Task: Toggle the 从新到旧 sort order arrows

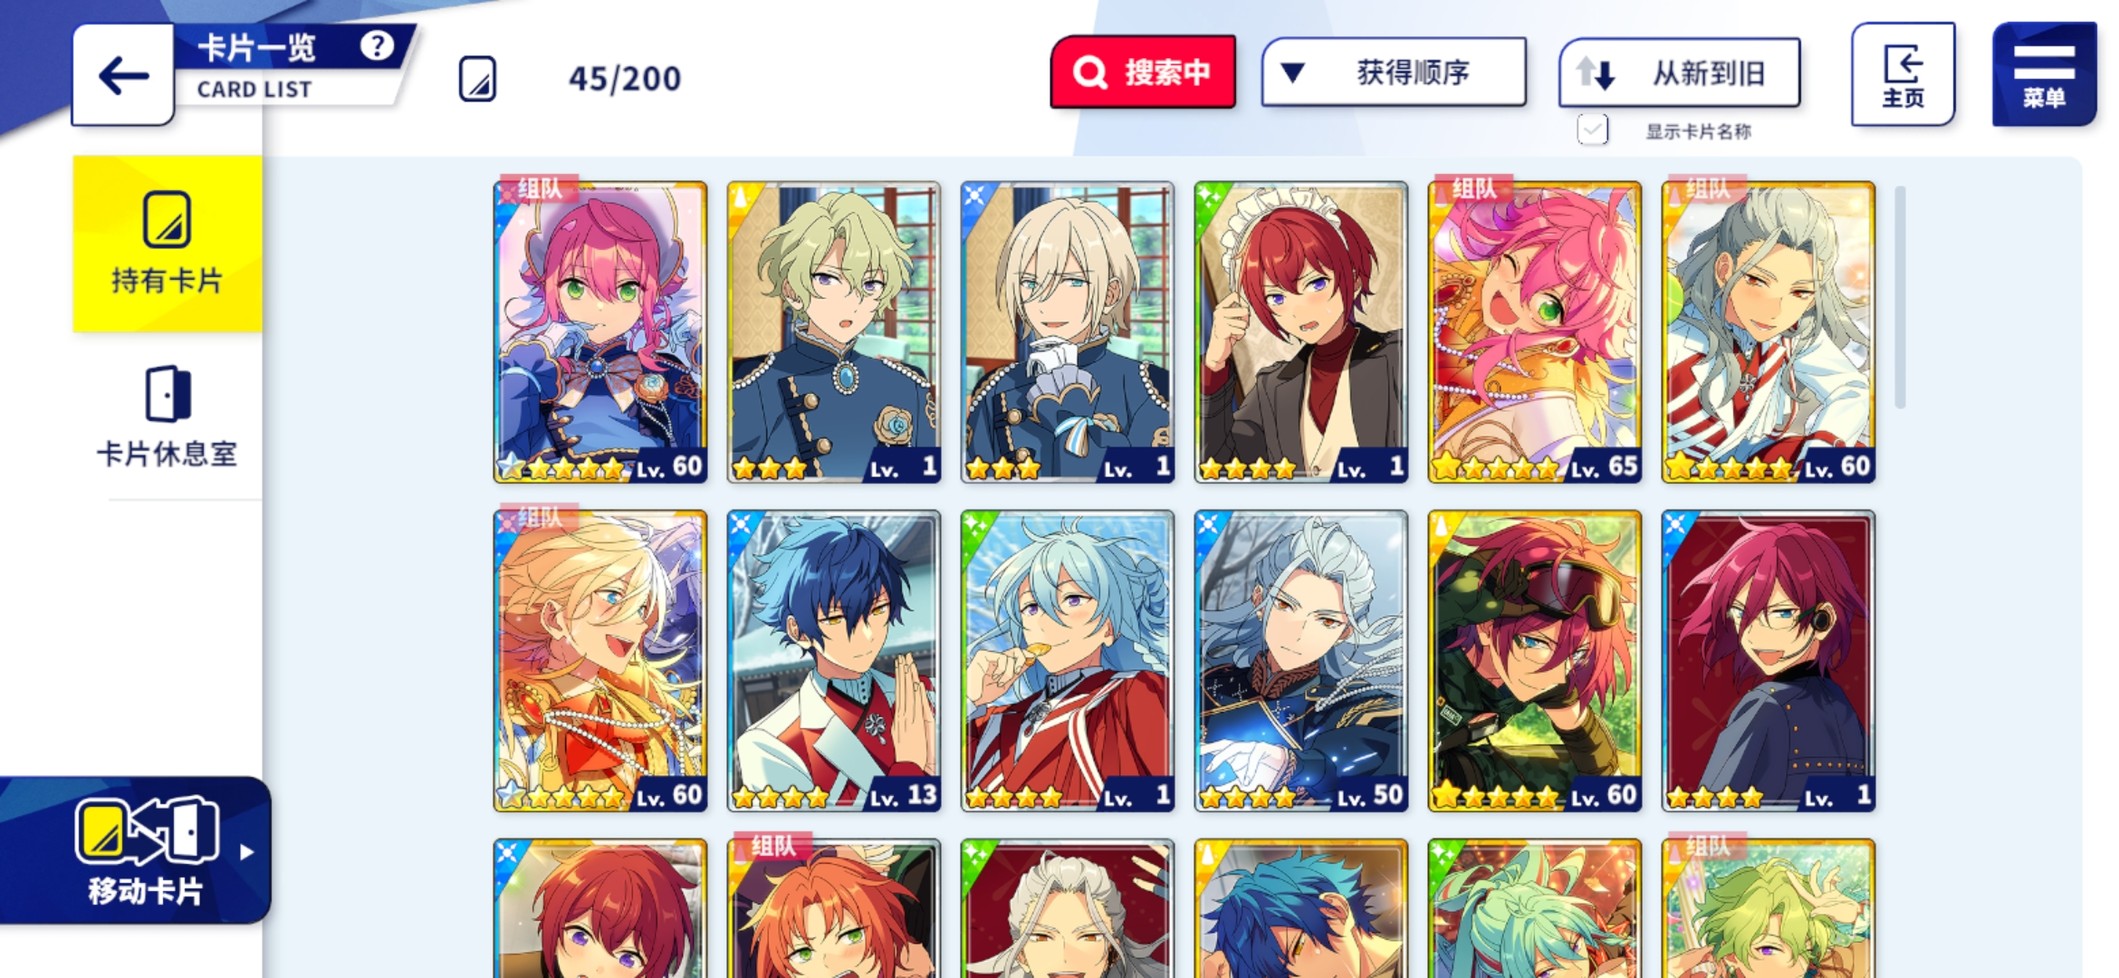Action: (x=1596, y=73)
